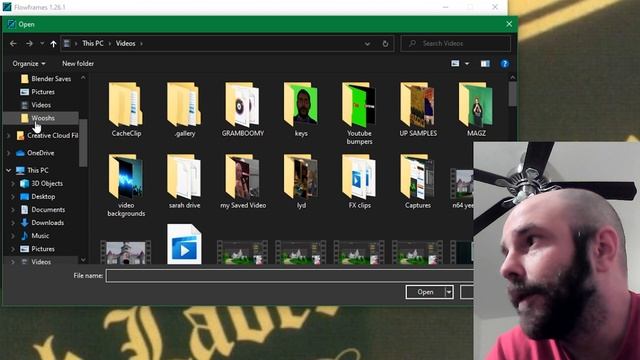Select the CacheClip folder
This screenshot has height=360, width=640.
126,109
